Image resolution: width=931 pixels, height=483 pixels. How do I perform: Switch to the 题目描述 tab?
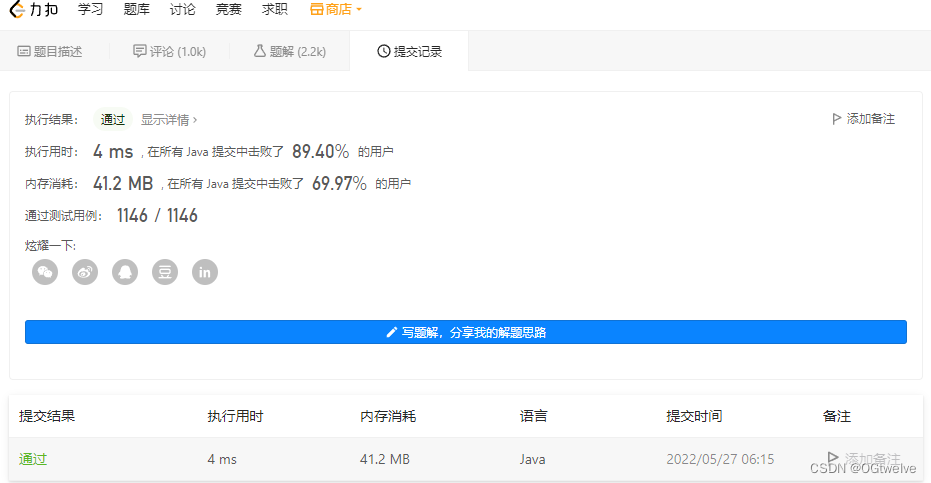pos(50,52)
